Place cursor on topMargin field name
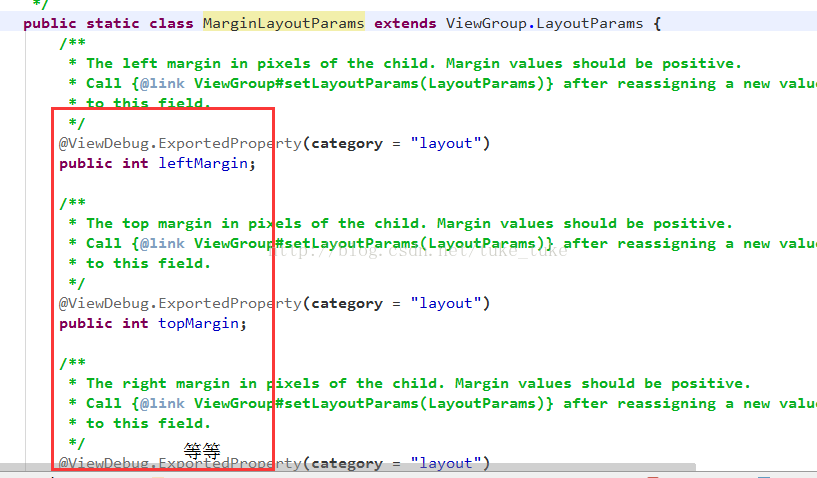This screenshot has height=478, width=817. pyautogui.click(x=199, y=324)
